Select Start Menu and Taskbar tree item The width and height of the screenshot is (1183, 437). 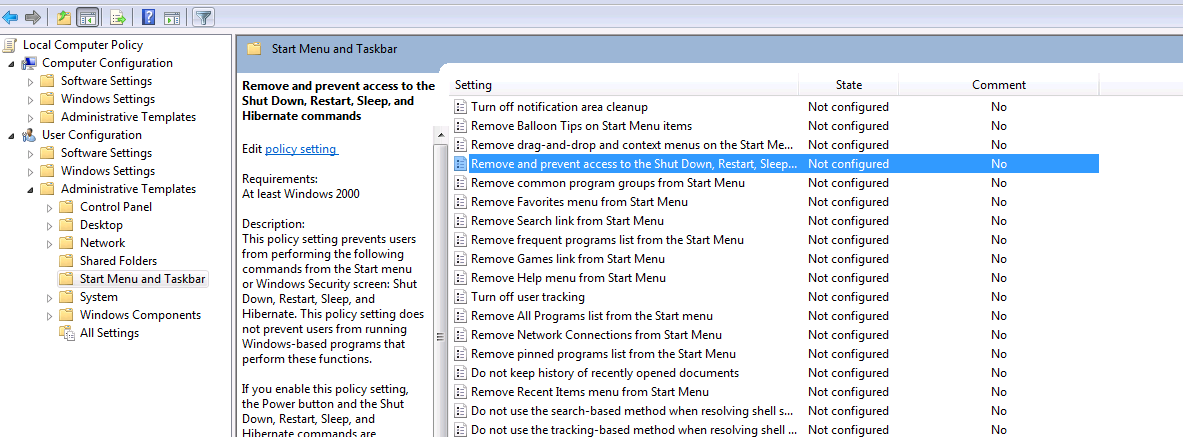coord(142,279)
